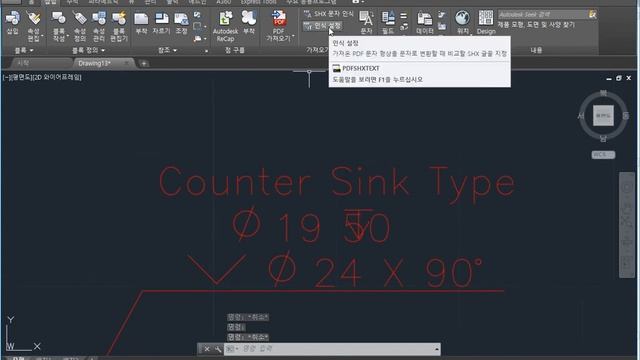Open the dropdown arrow beside 블록 작성

pos(67,36)
